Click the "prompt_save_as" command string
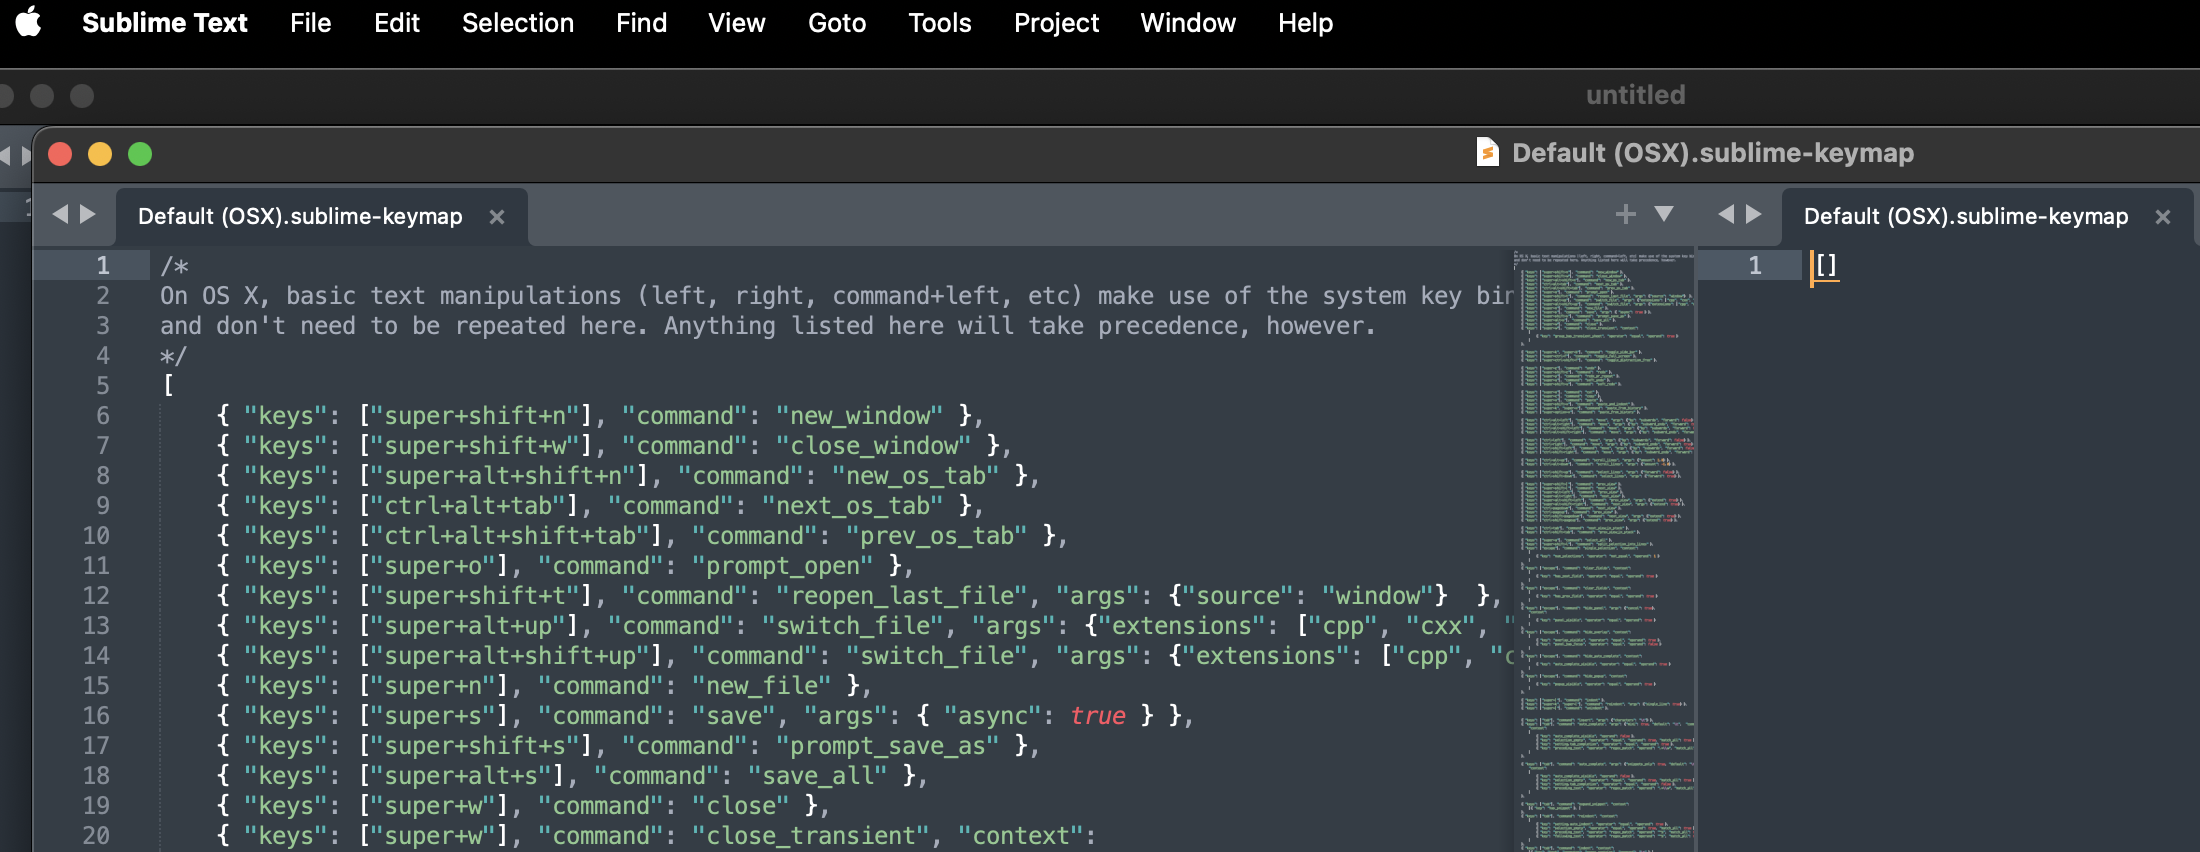This screenshot has height=852, width=2200. [888, 746]
